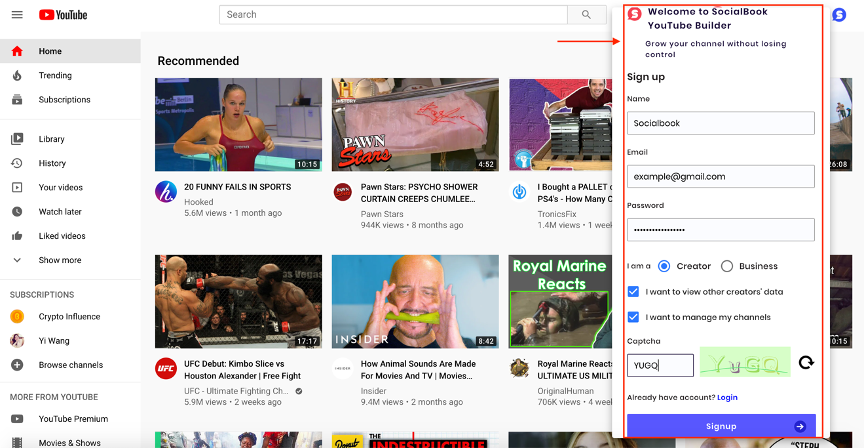The image size is (864, 448).
Task: Click the Movies & Shows film icon
Action: pyautogui.click(x=17, y=442)
